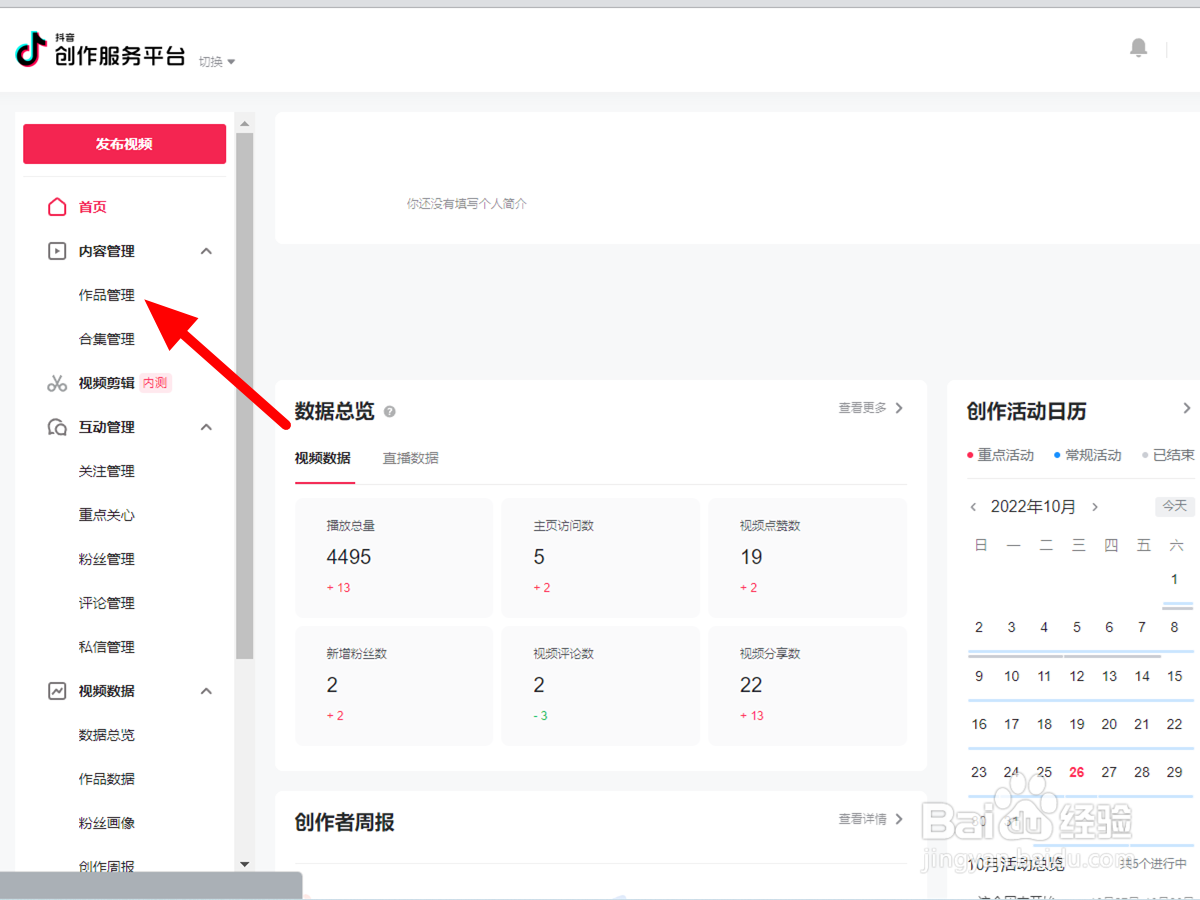
Task: Click the chart icon beside 视频数据
Action: [x=57, y=691]
